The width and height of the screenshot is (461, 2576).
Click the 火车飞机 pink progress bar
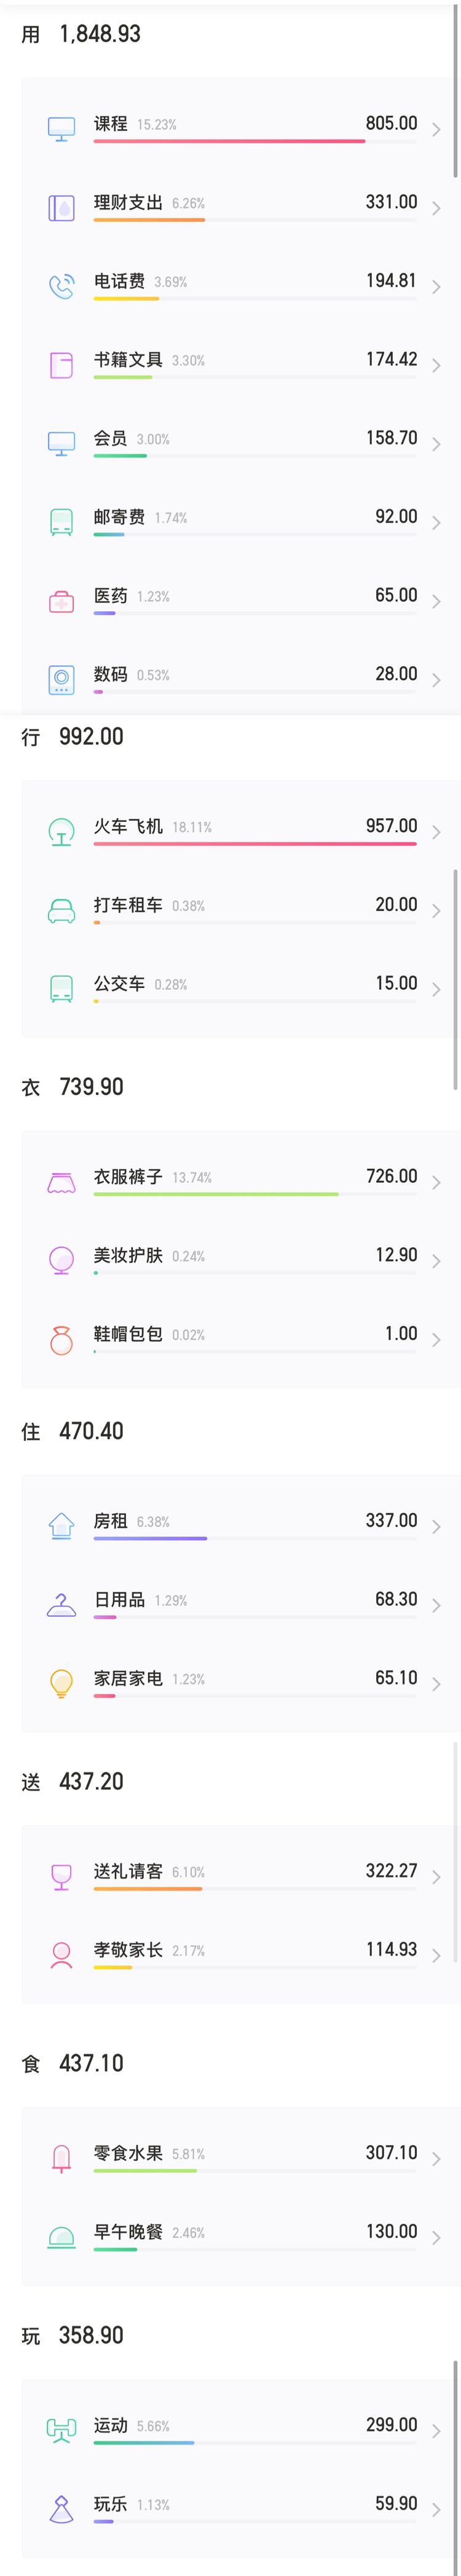pyautogui.click(x=255, y=844)
